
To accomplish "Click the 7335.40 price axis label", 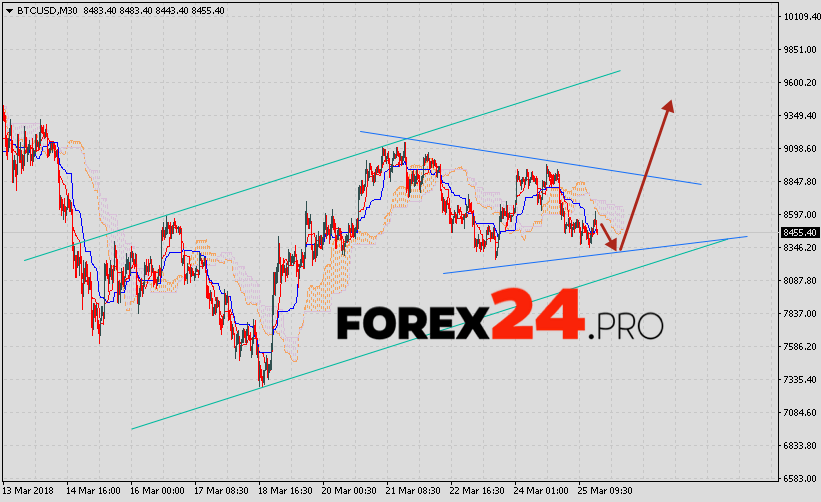I will (799, 380).
